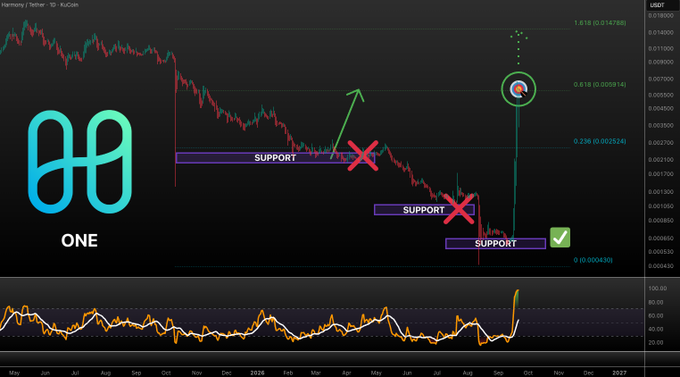Click 0.011000 on the price axis
The width and height of the screenshot is (680, 377).
pyautogui.click(x=661, y=49)
